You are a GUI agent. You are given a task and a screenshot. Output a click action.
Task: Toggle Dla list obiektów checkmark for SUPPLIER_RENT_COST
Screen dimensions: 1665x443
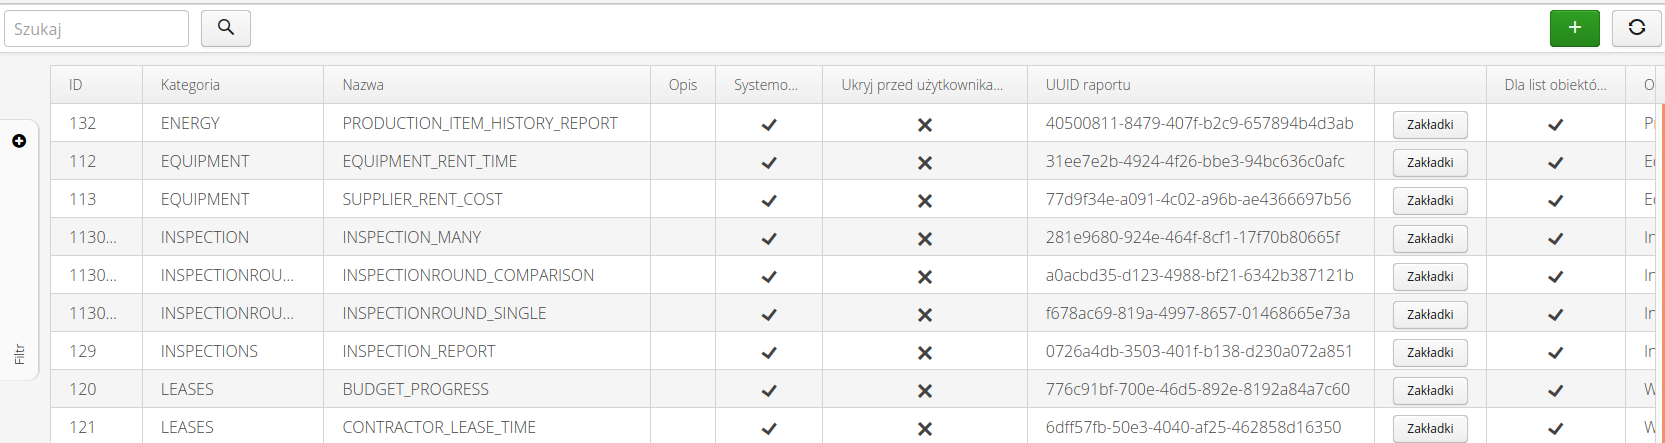[x=1555, y=201]
